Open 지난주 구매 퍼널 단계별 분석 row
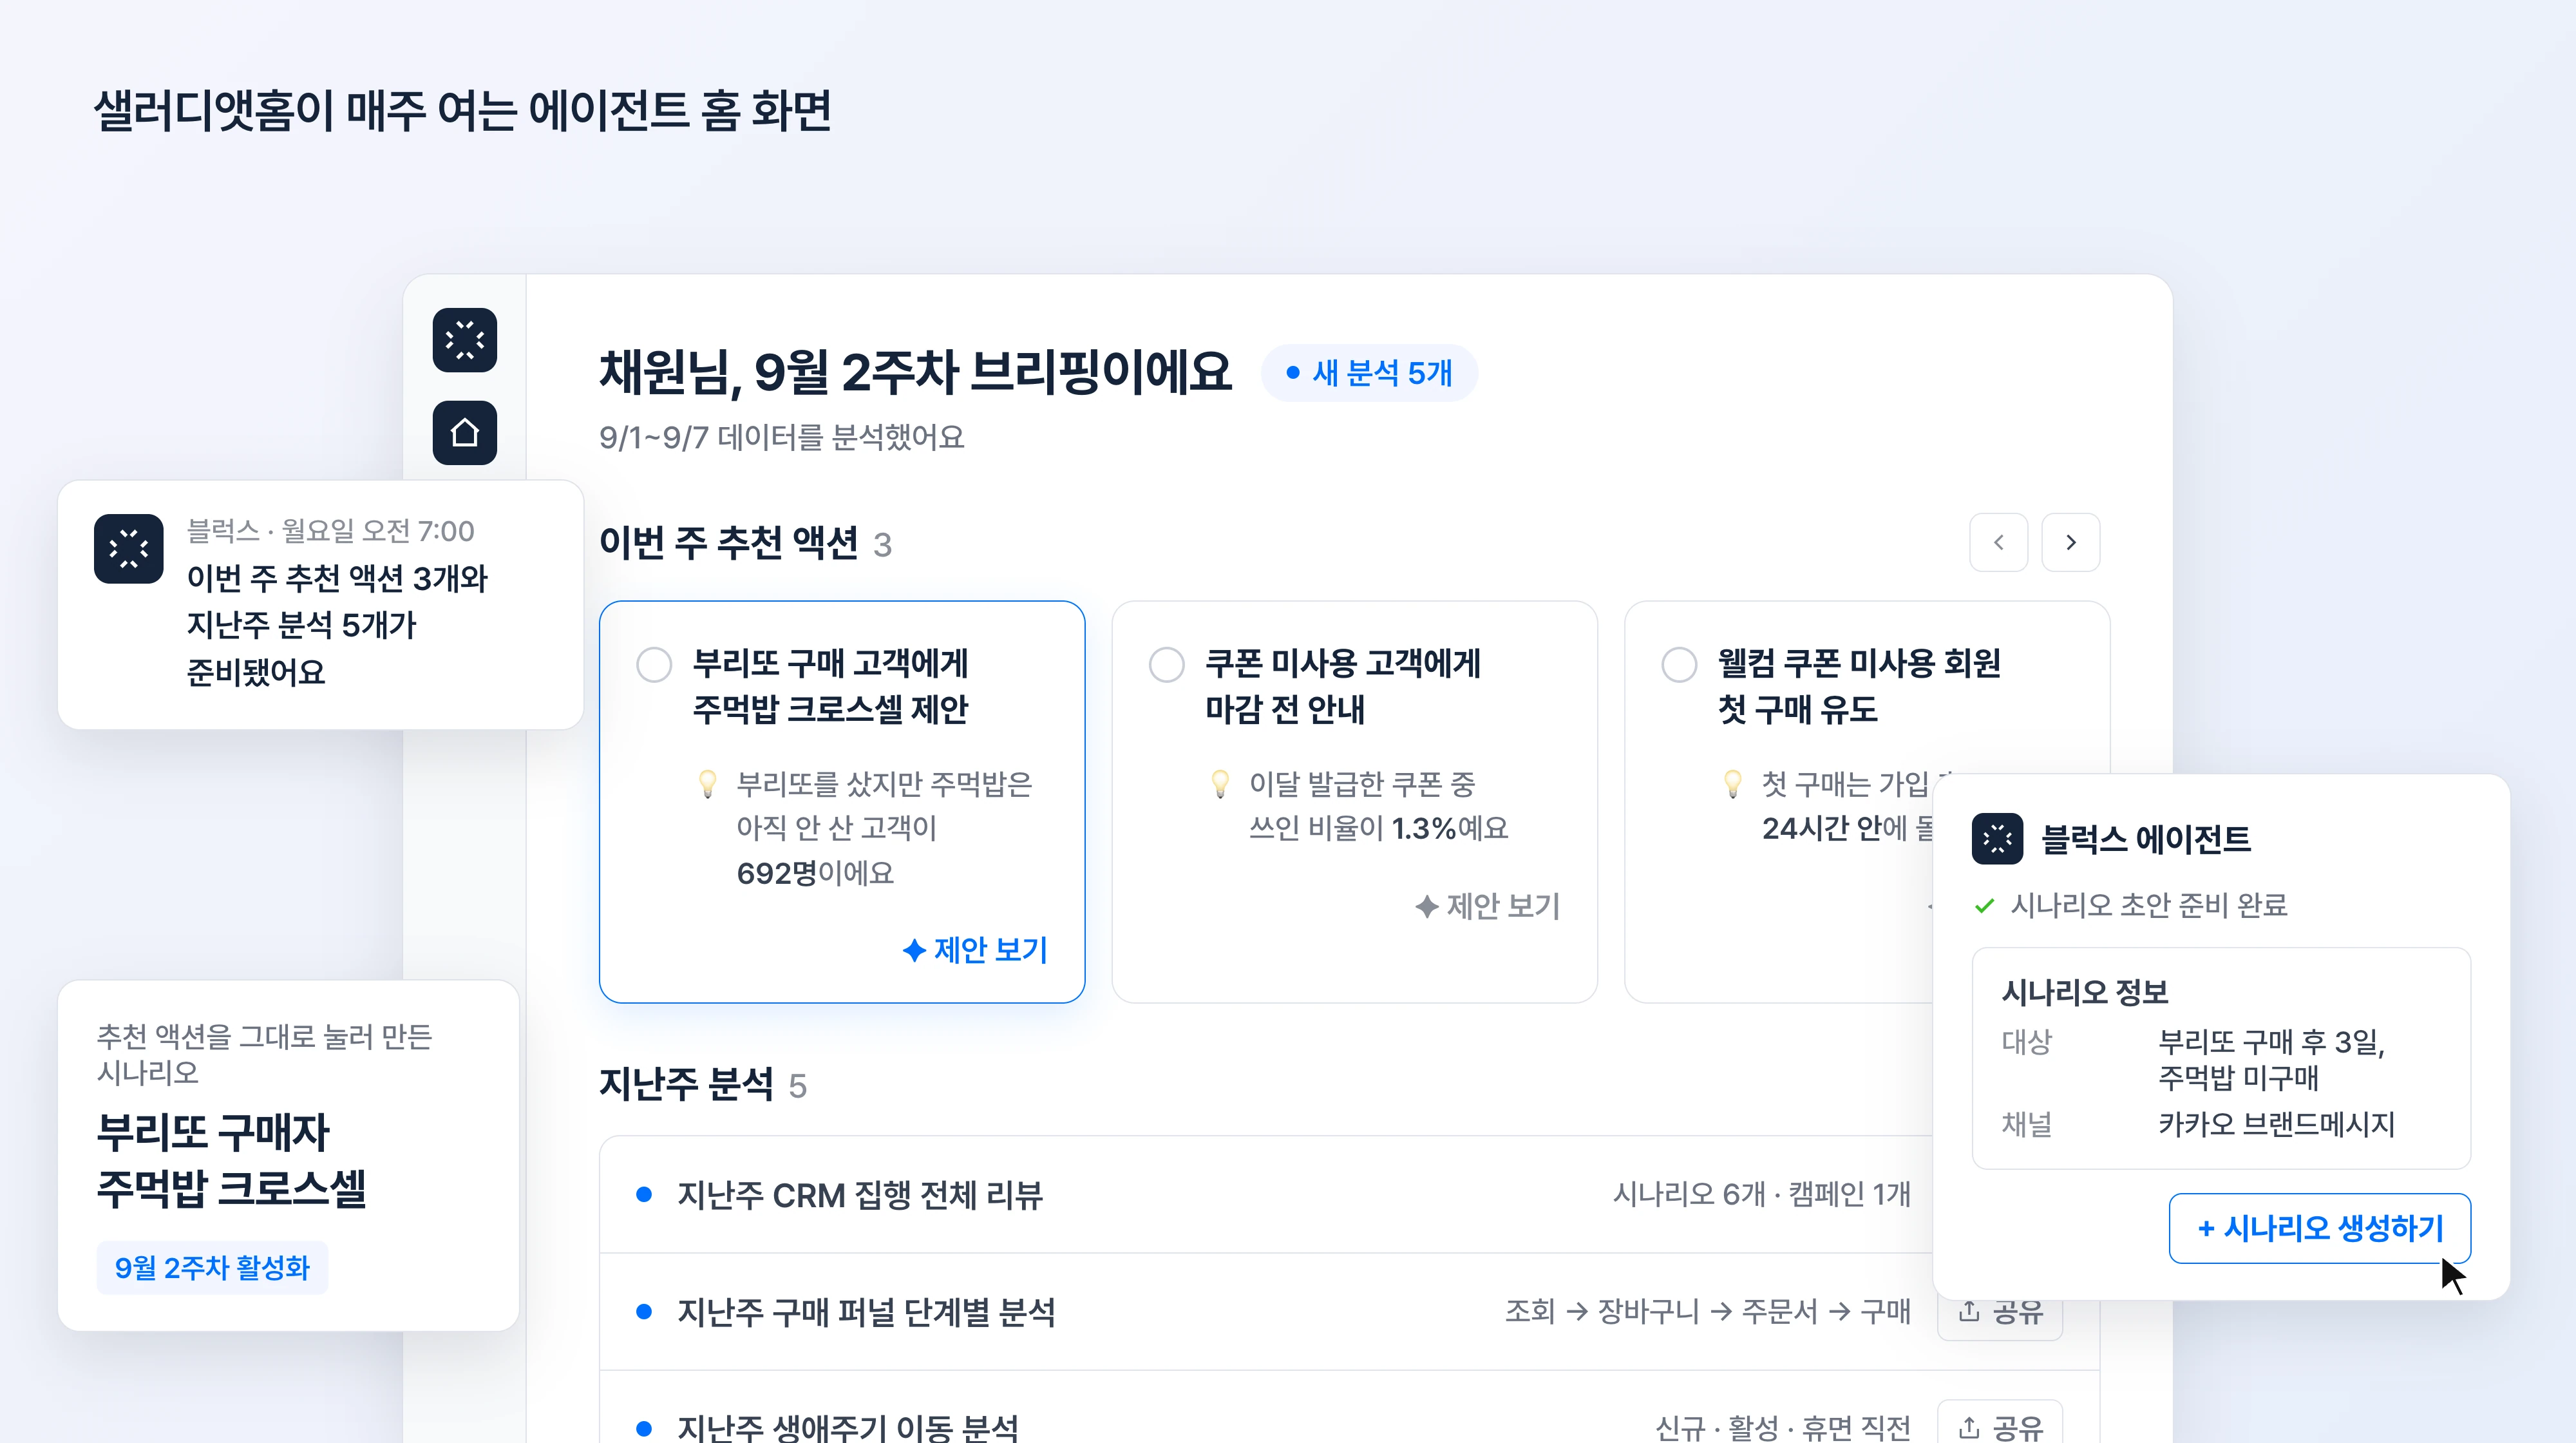The image size is (2576, 1443). point(1349,1312)
